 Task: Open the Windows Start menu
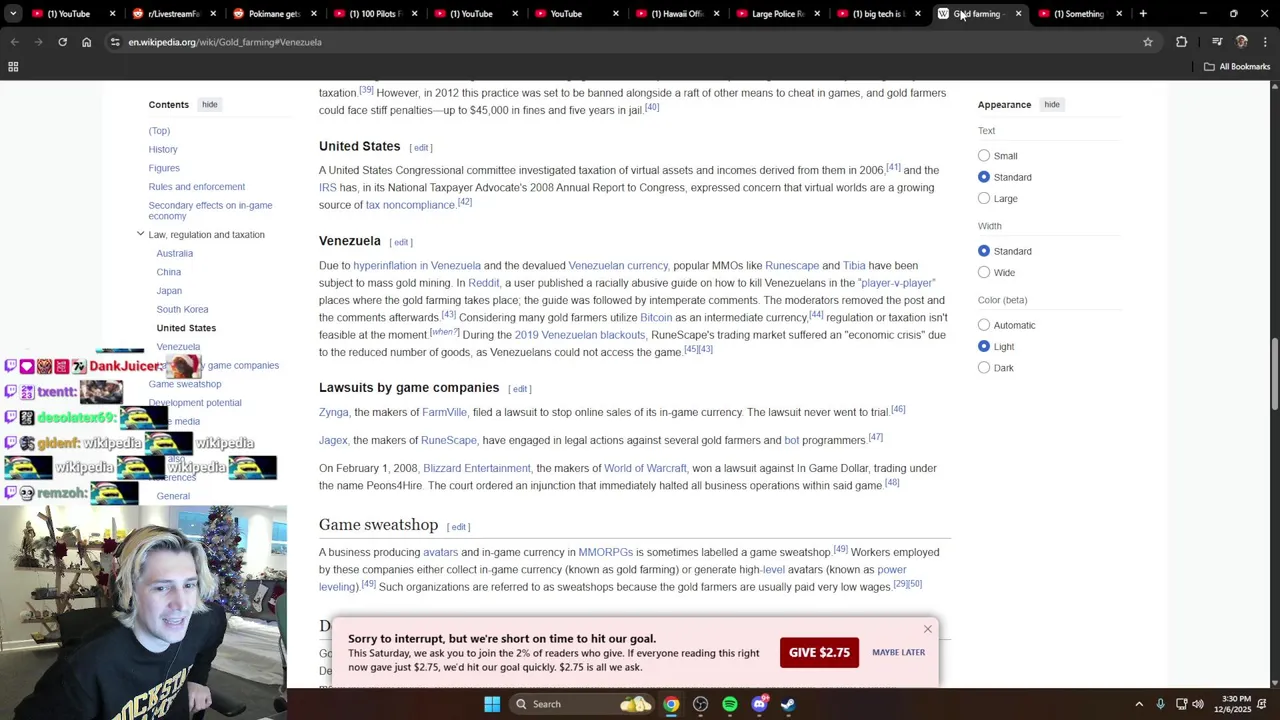coord(492,704)
